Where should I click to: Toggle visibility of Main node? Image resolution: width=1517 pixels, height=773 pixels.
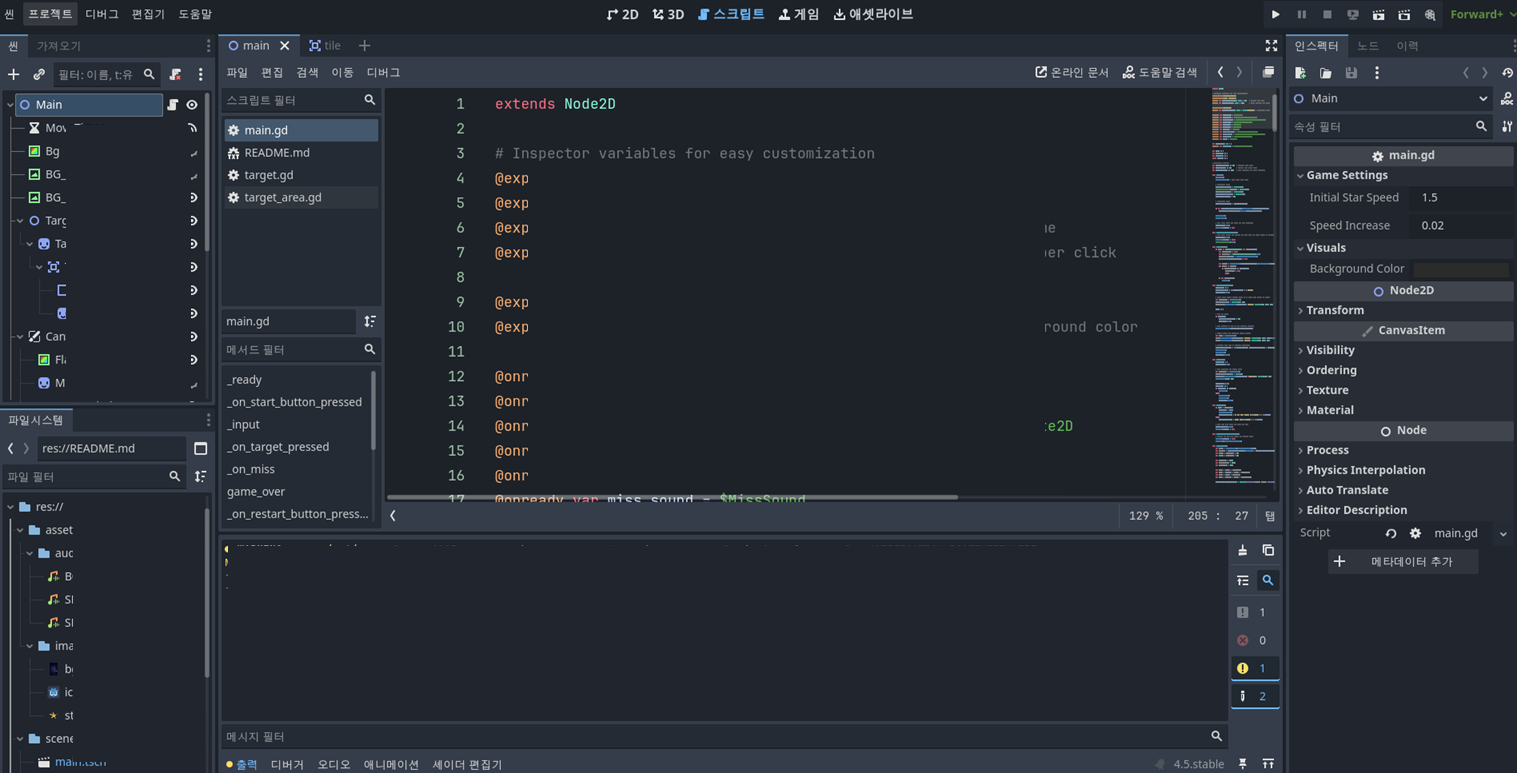point(192,104)
